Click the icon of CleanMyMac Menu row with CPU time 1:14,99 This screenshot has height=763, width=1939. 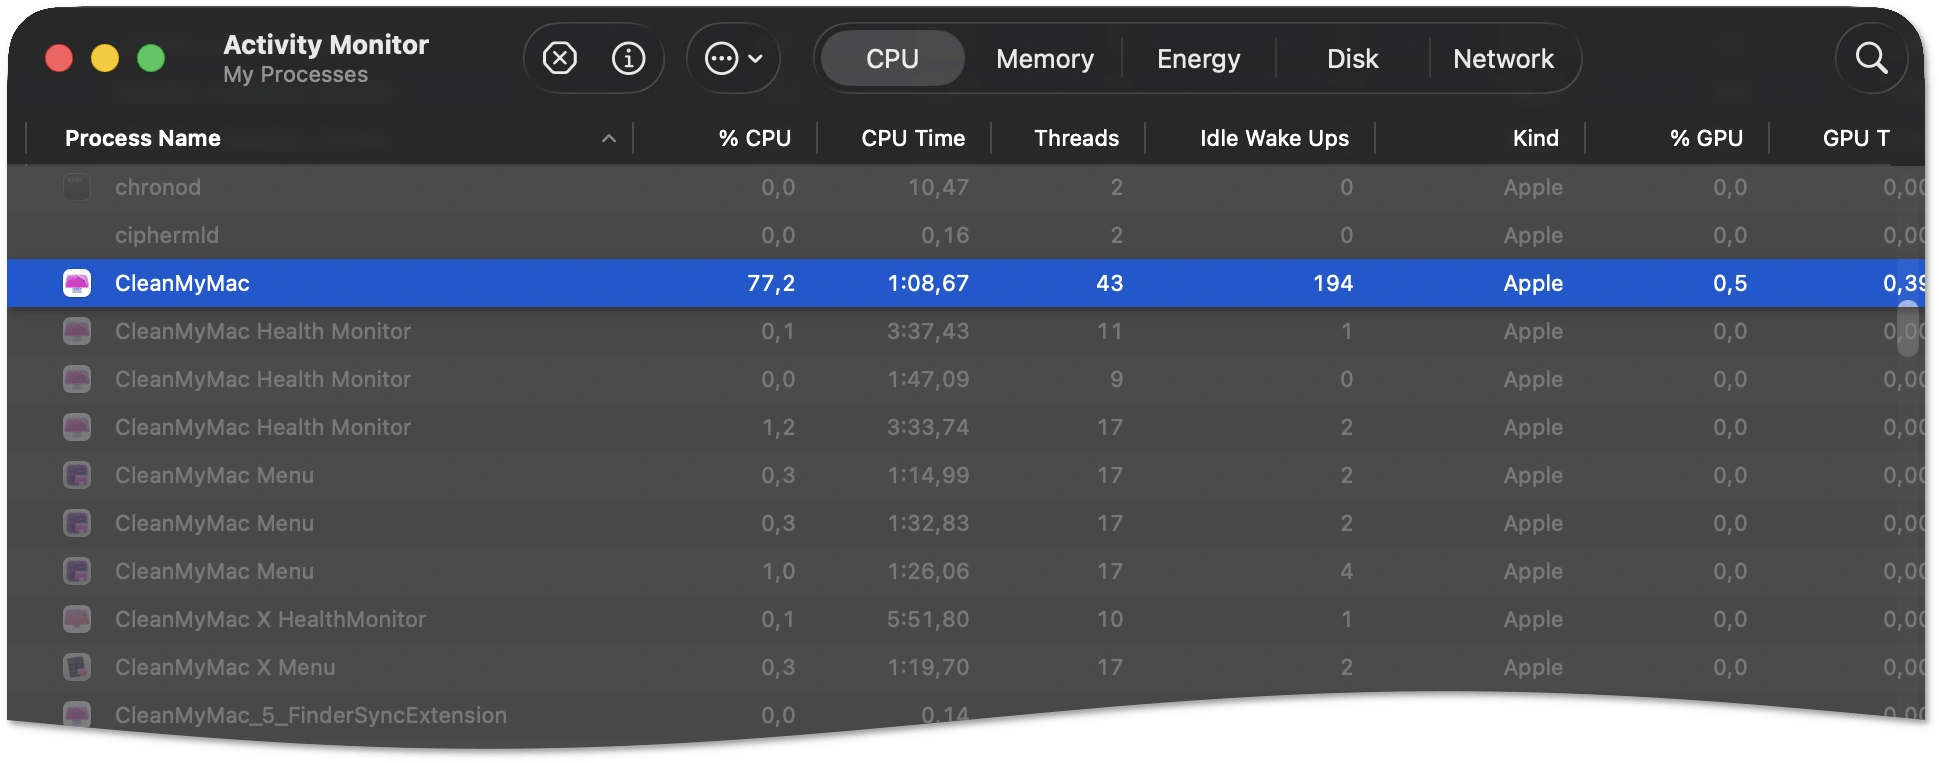77,475
